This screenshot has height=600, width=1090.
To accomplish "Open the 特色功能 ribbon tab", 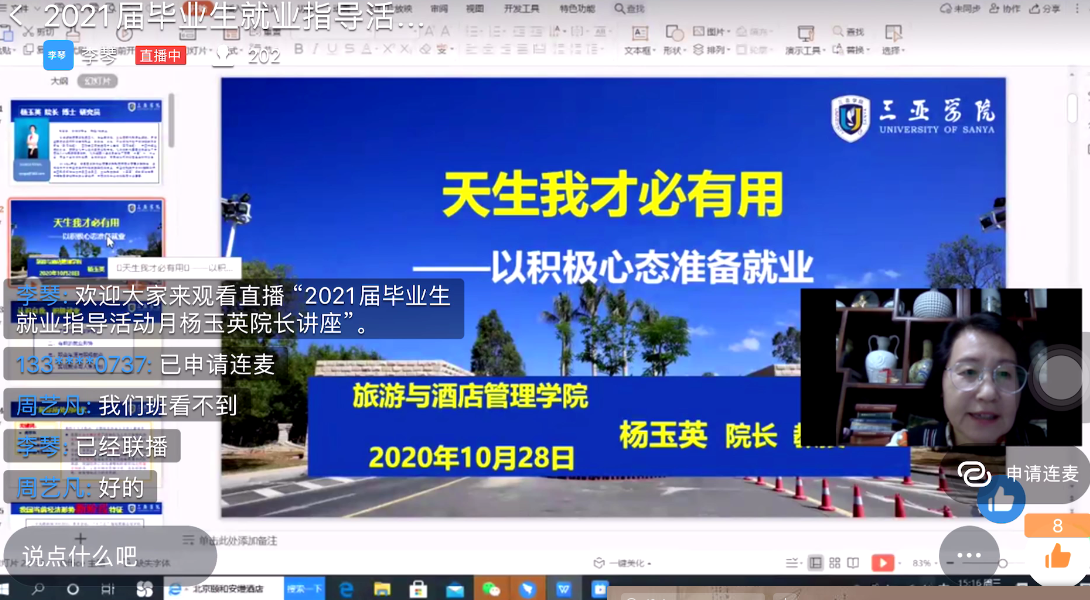I will pyautogui.click(x=577, y=8).
